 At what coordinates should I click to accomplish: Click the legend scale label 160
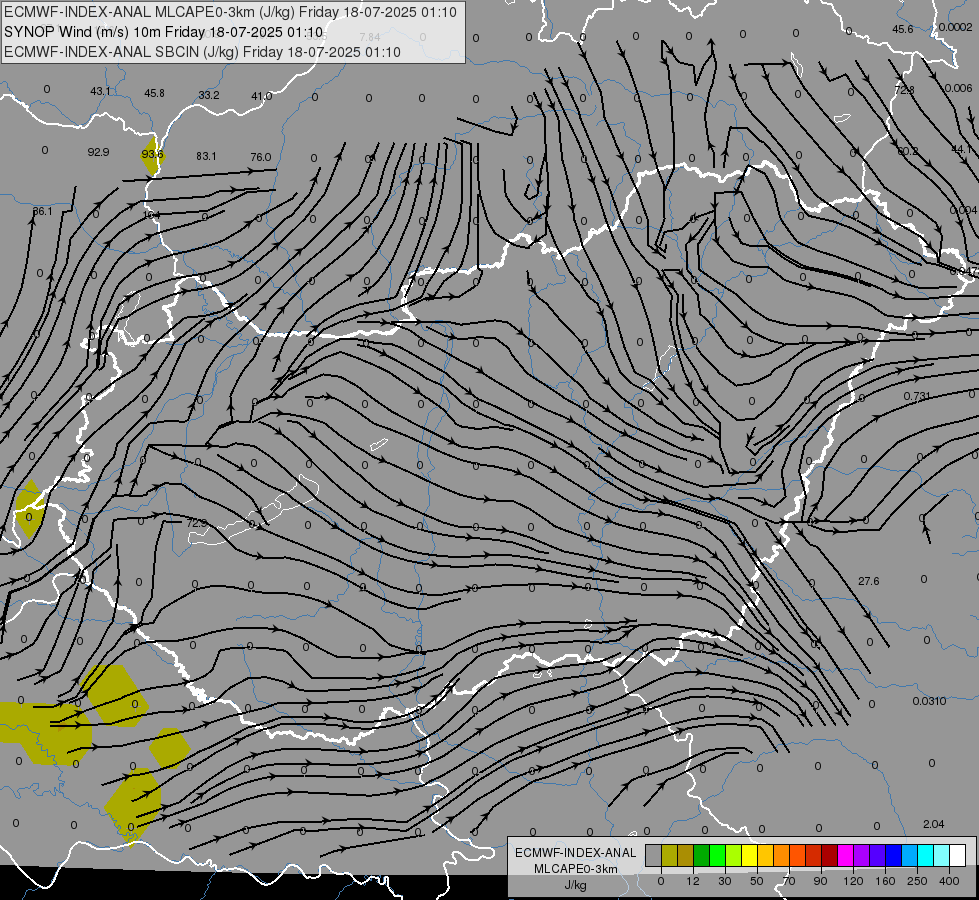(x=885, y=881)
